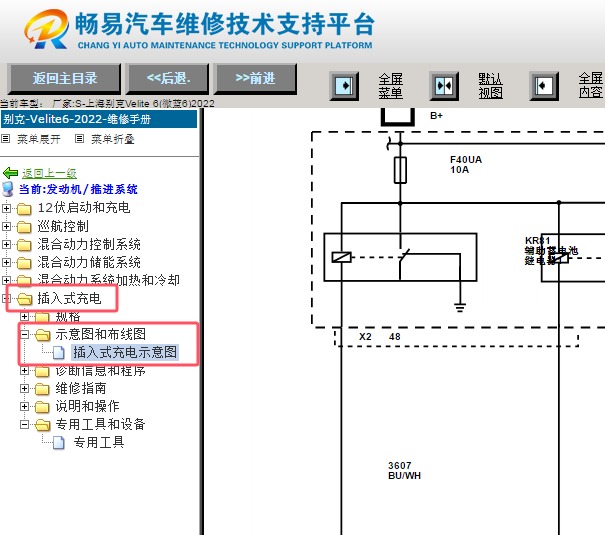Open the 插入式充电示意图 document
This screenshot has height=535, width=605.
click(125, 352)
